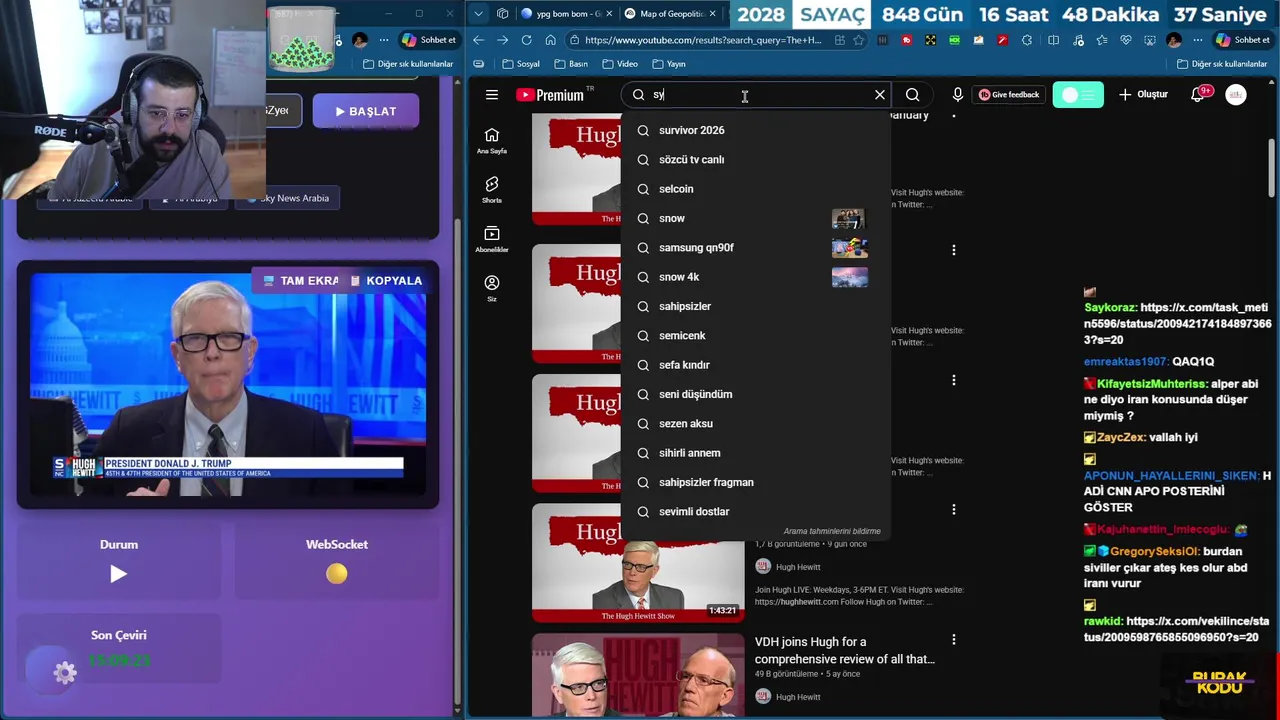Close the ypg bom bom tab

pos(608,14)
